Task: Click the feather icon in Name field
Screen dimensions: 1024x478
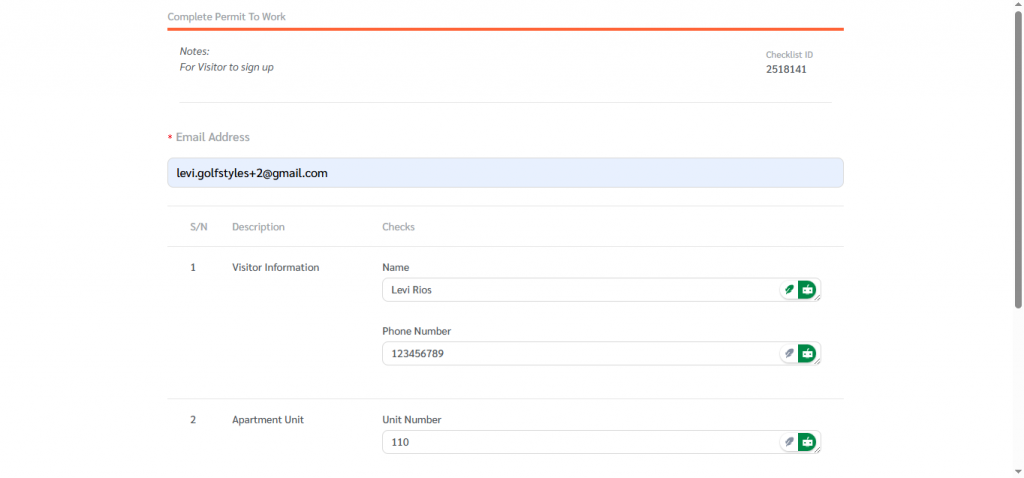Action: click(789, 290)
